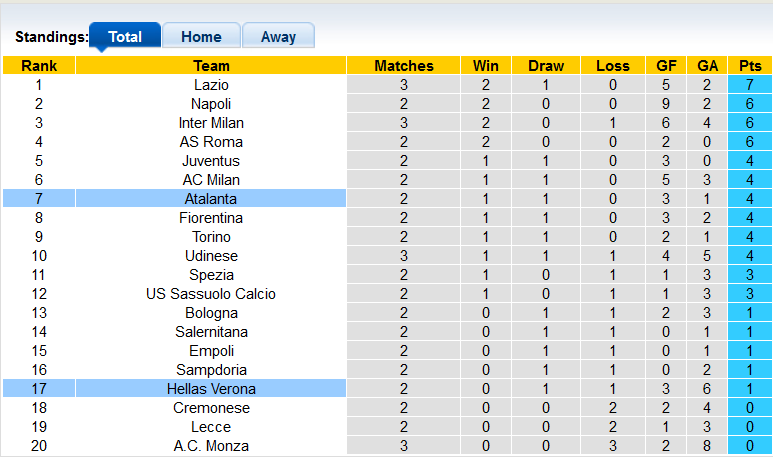Click the Pts column header
773x457 pixels.
[749, 66]
